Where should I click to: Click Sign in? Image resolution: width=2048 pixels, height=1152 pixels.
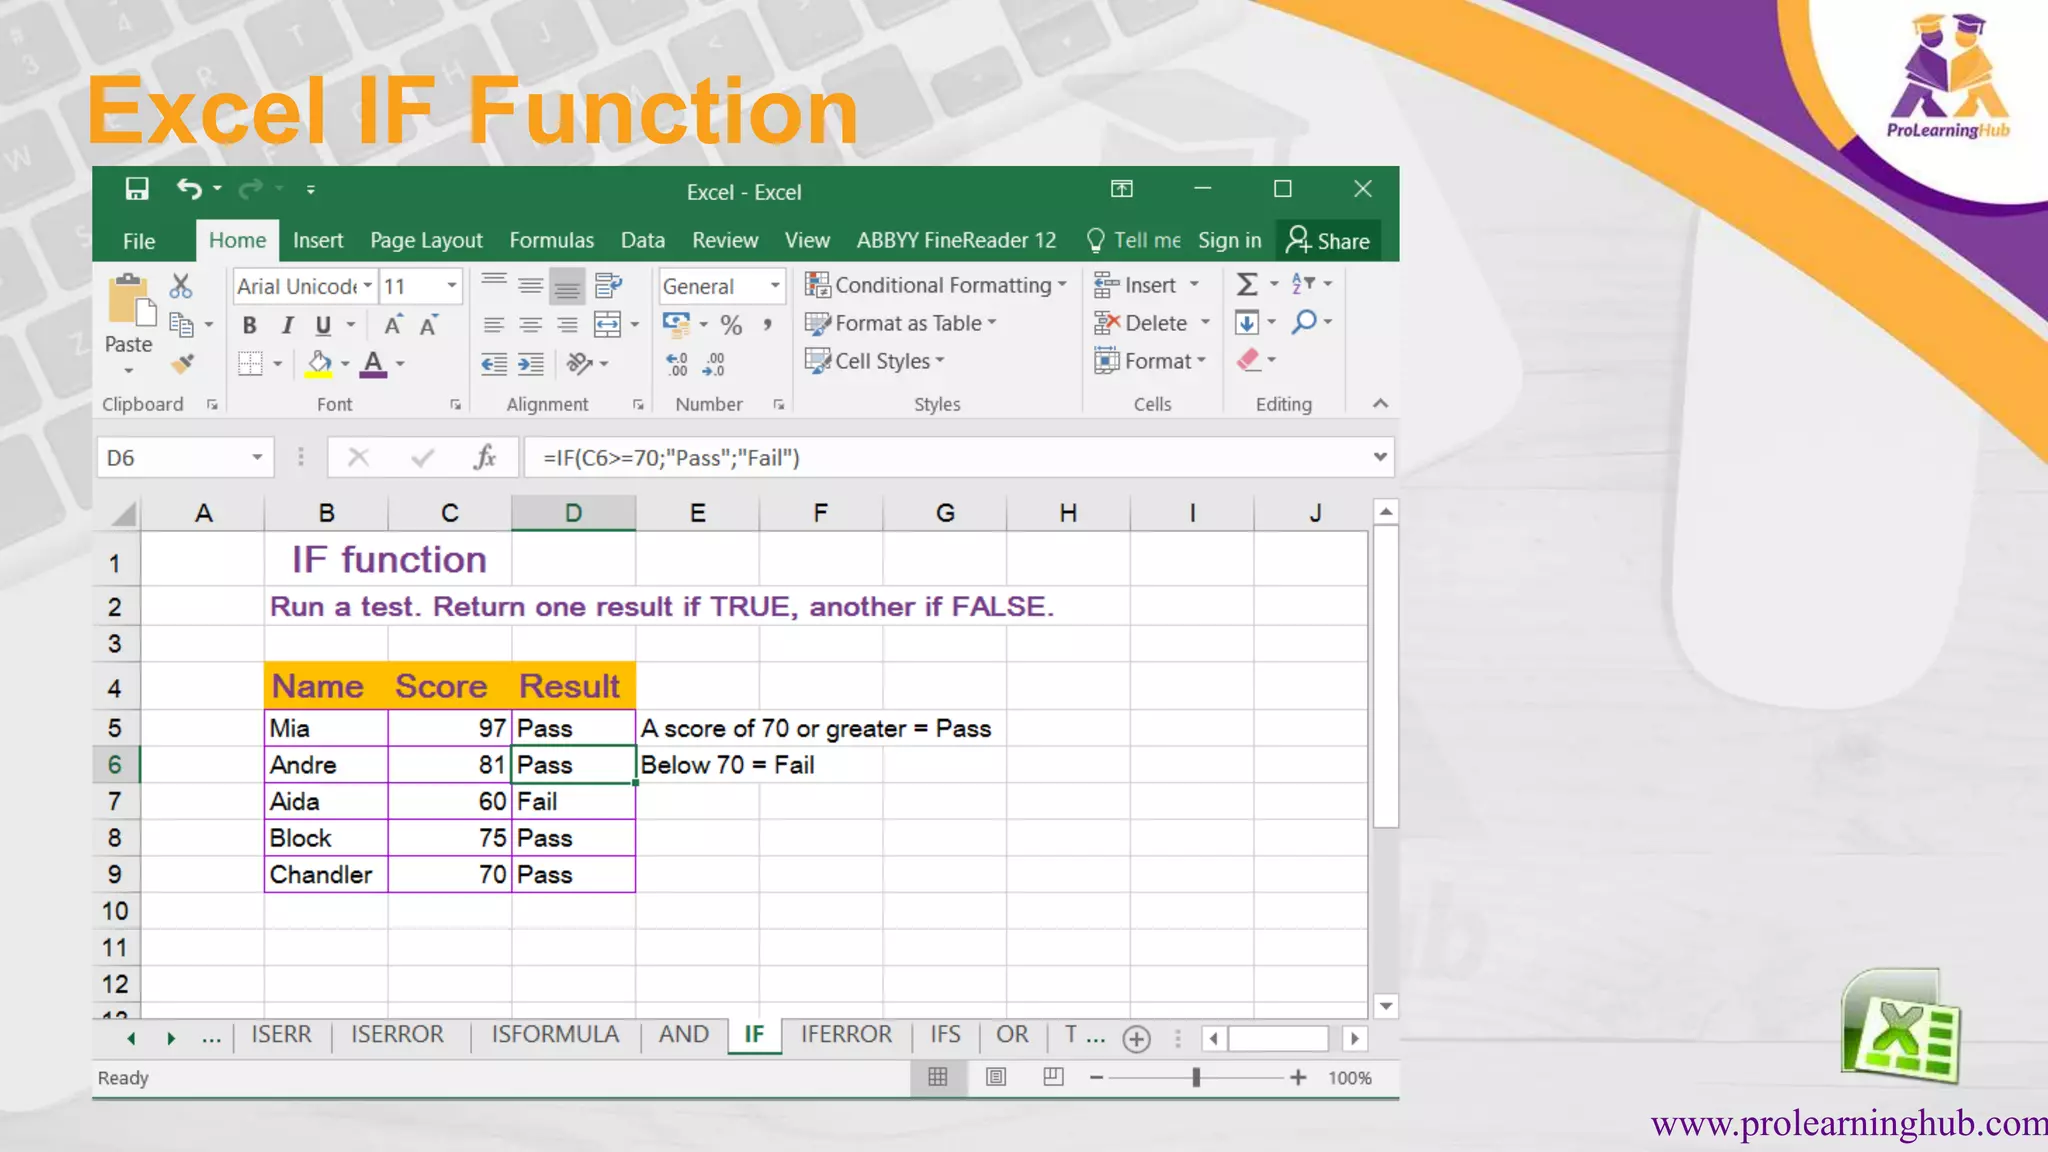click(x=1229, y=240)
